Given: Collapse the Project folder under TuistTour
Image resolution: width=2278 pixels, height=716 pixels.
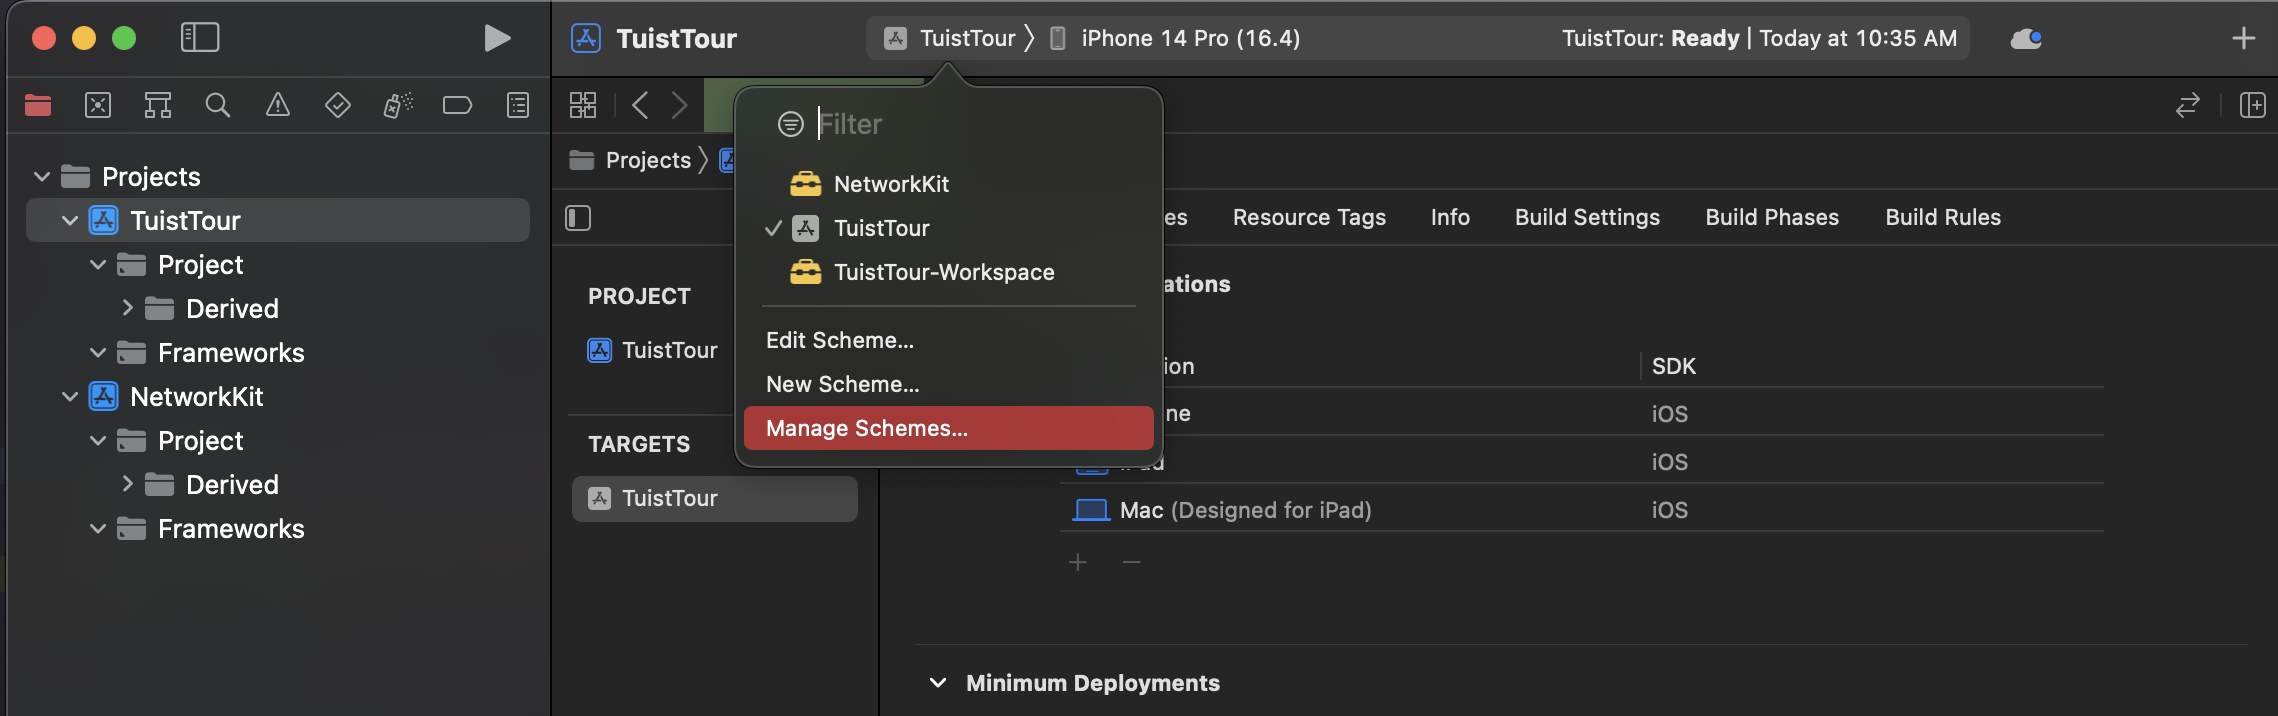Looking at the screenshot, I should pos(98,265).
